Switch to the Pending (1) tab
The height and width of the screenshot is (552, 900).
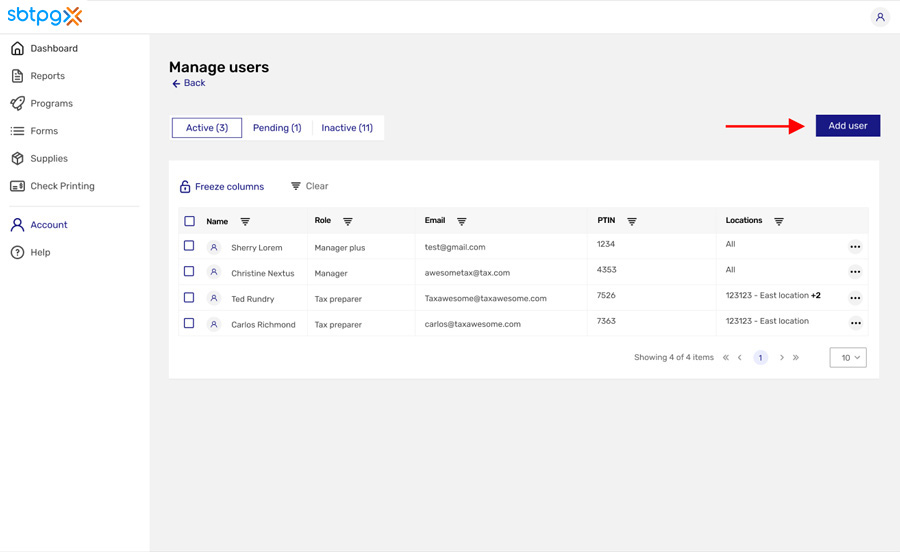tap(277, 128)
